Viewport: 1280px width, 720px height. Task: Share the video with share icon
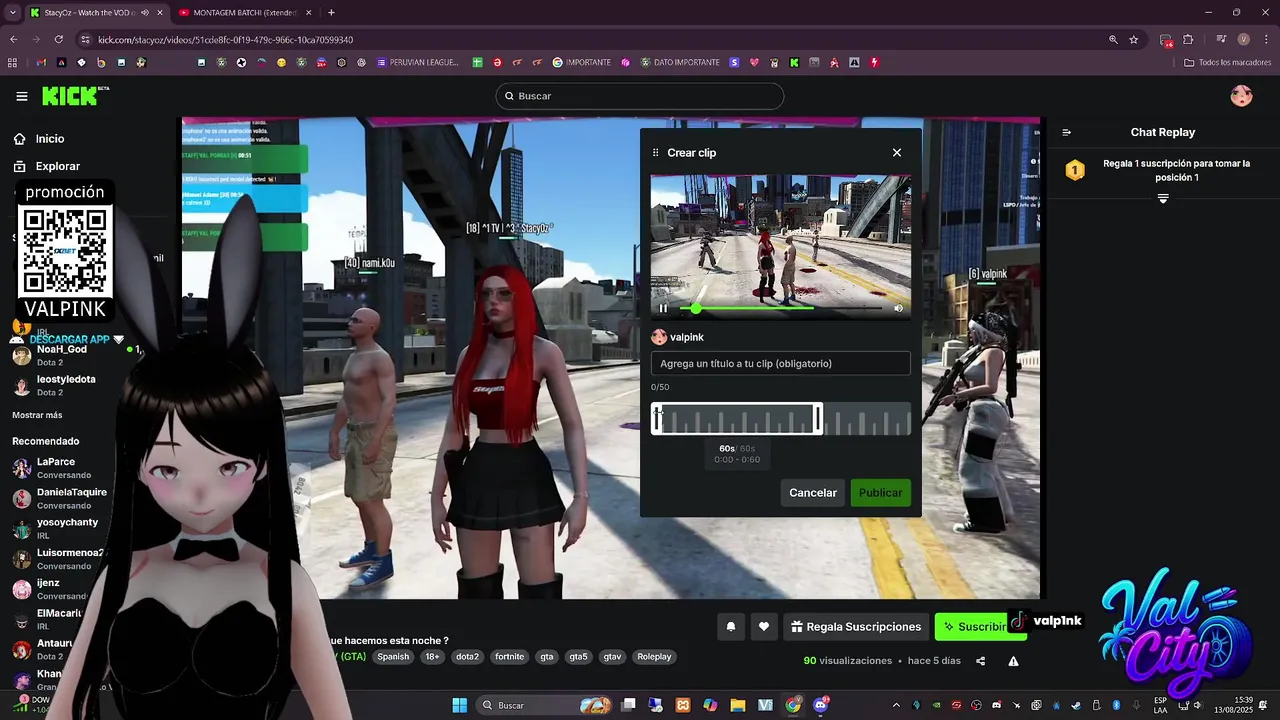(980, 661)
